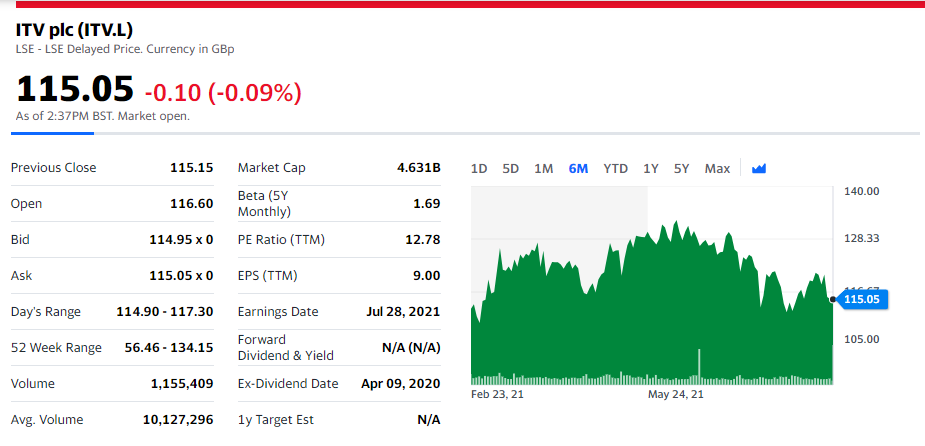Image resolution: width=925 pixels, height=446 pixels.
Task: Click the -0.10 (-0.09%) change value
Action: click(223, 92)
